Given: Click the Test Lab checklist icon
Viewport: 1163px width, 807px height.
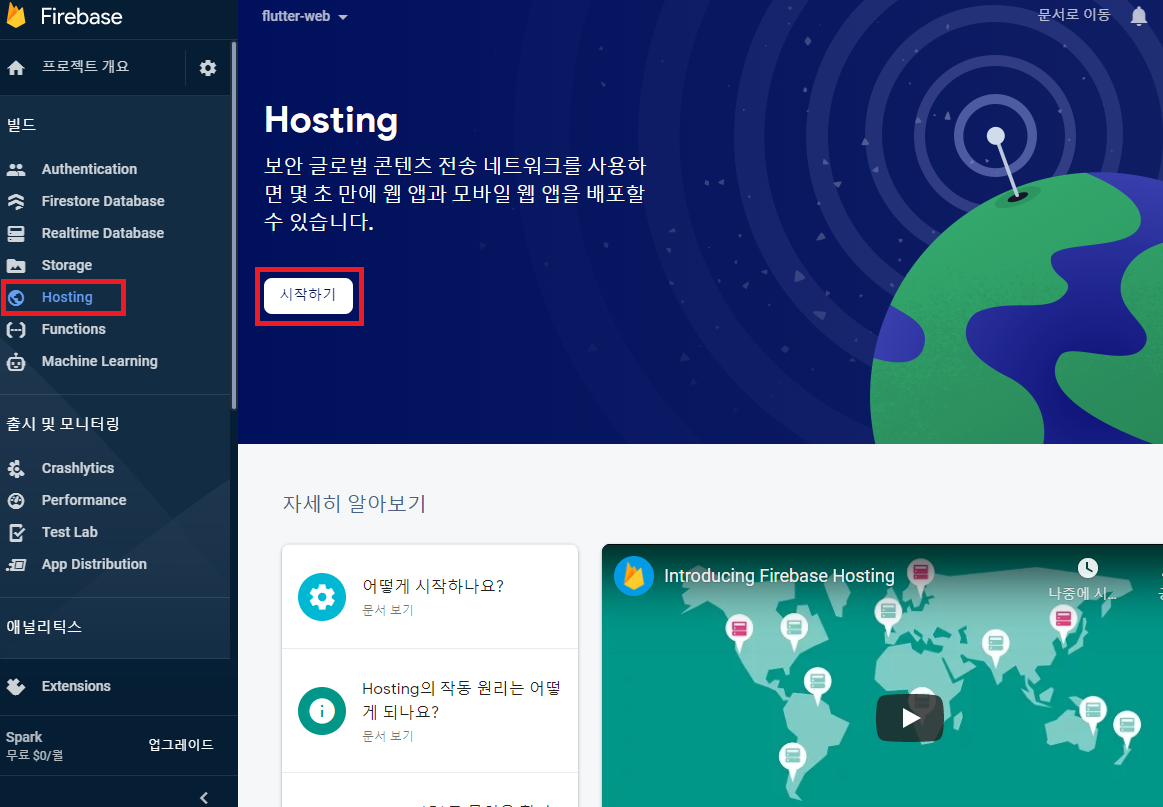Looking at the screenshot, I should [16, 533].
